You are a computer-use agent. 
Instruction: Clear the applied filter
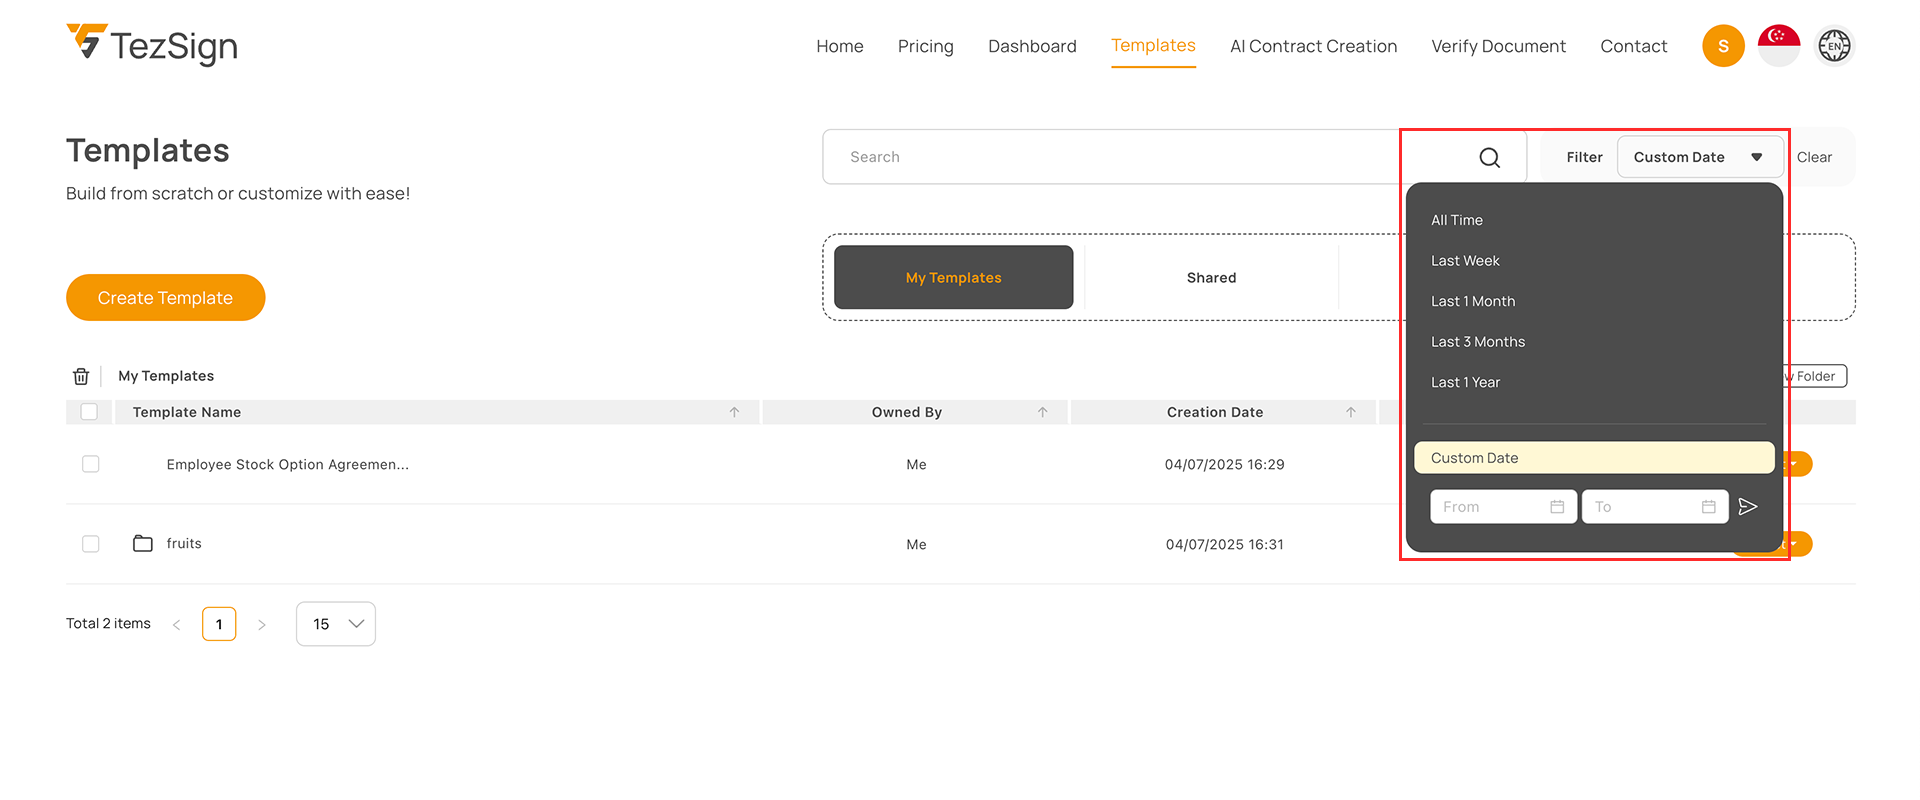1813,157
